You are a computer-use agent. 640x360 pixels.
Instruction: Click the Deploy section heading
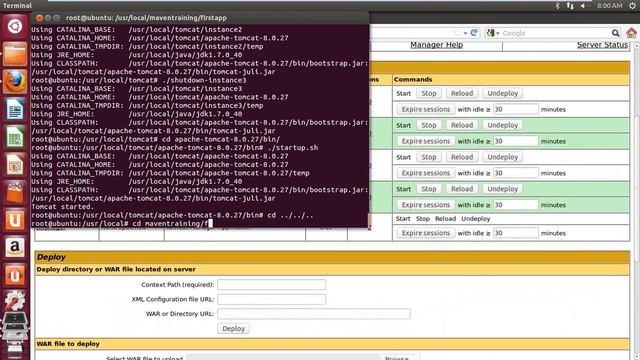(x=51, y=257)
